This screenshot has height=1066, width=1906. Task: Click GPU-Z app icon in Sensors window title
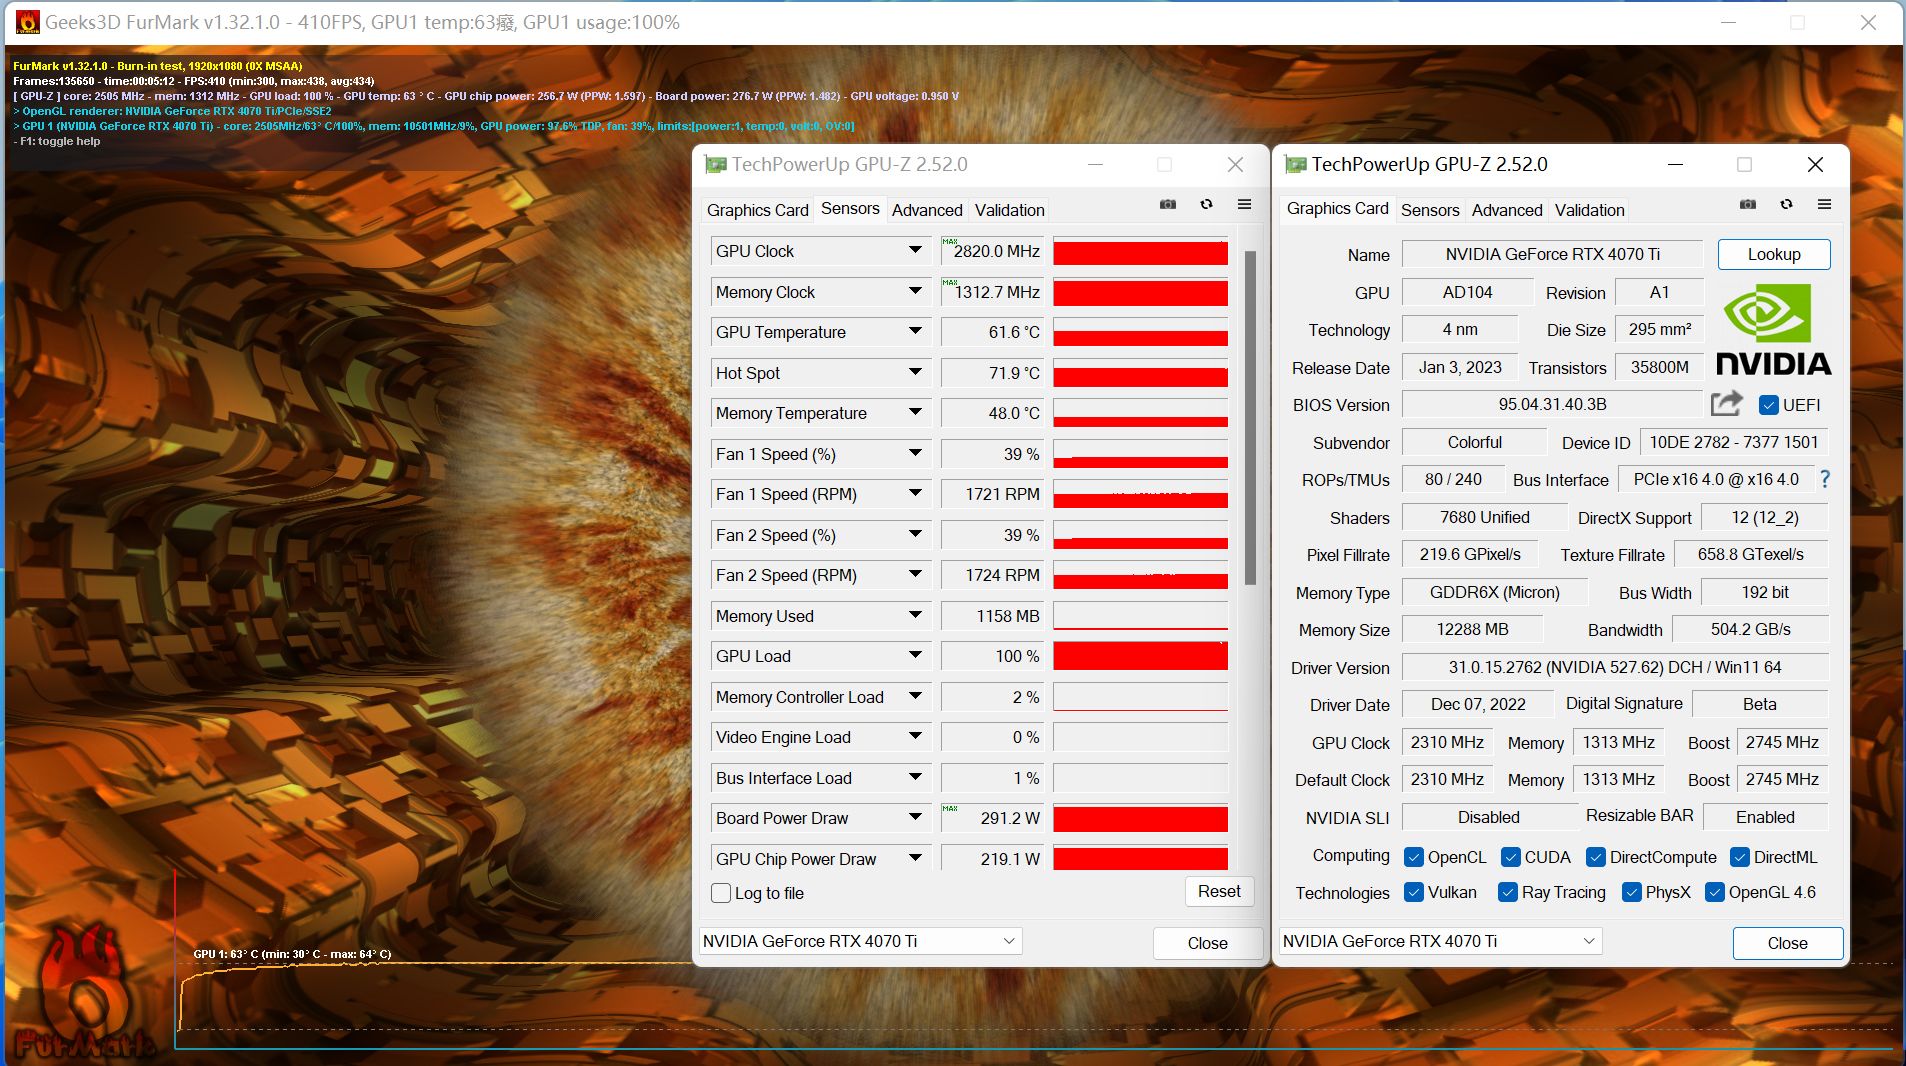pos(715,164)
